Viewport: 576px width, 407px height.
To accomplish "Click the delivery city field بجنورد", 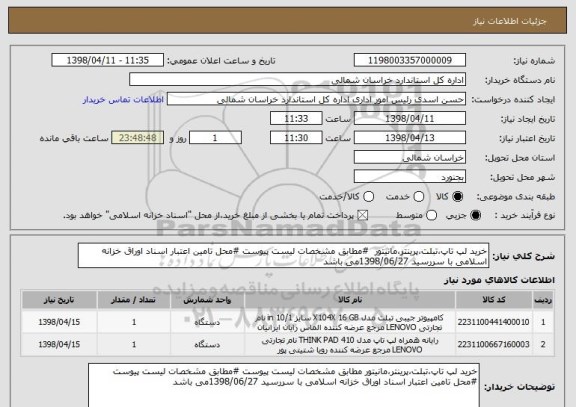I will (410, 177).
